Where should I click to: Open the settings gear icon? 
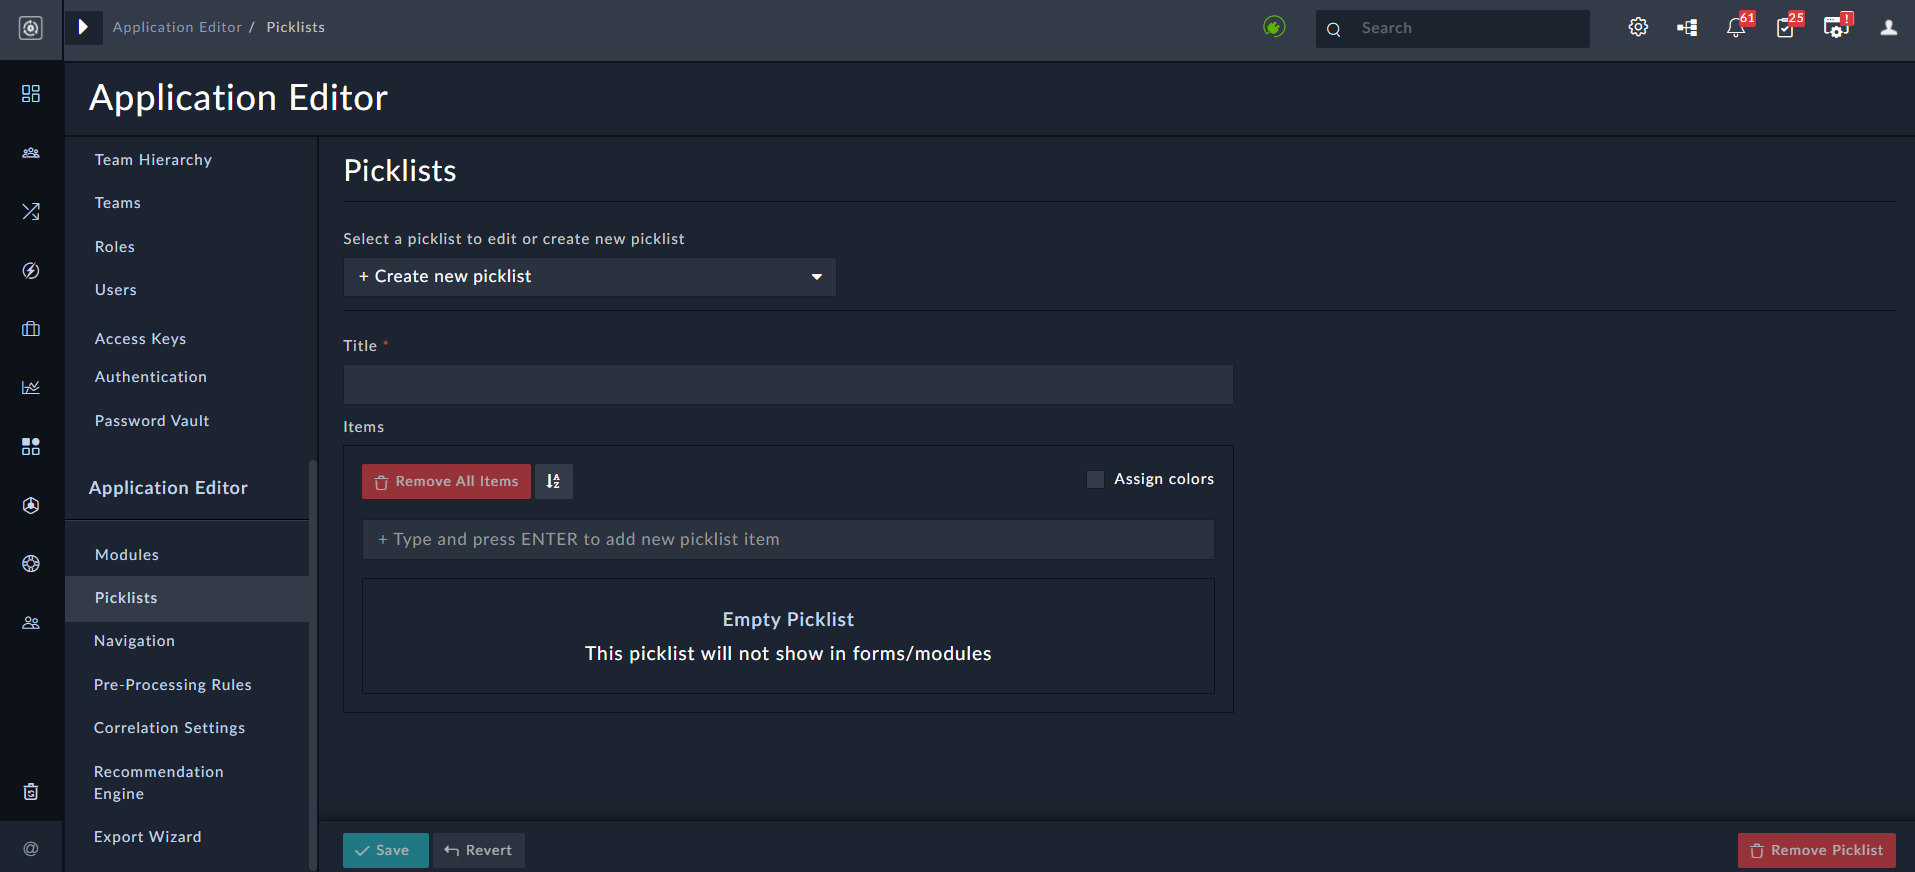coord(1638,27)
